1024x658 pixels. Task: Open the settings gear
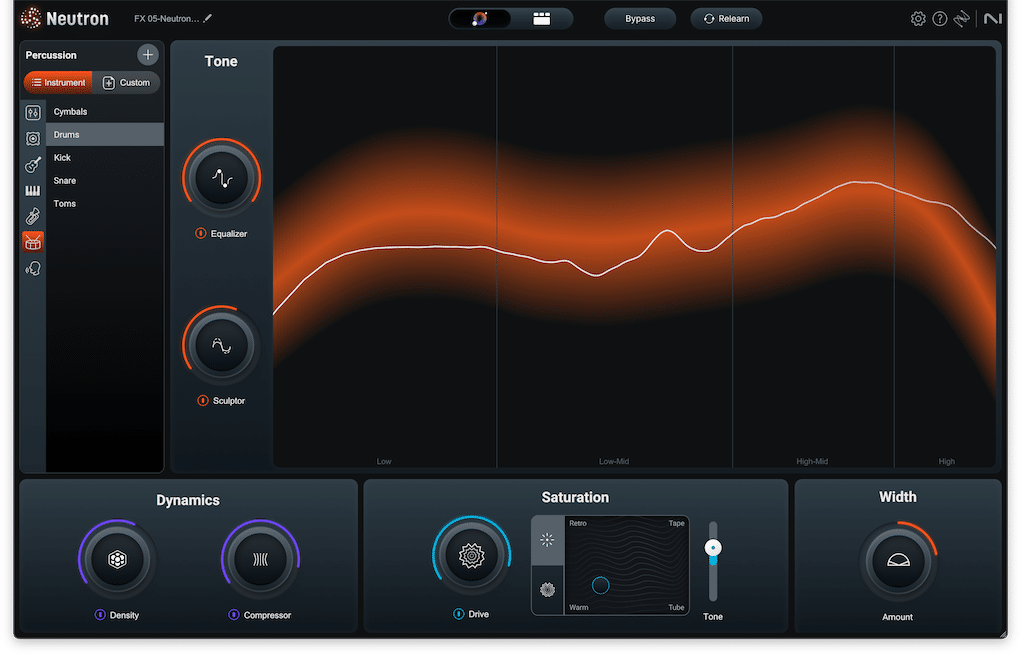[918, 19]
